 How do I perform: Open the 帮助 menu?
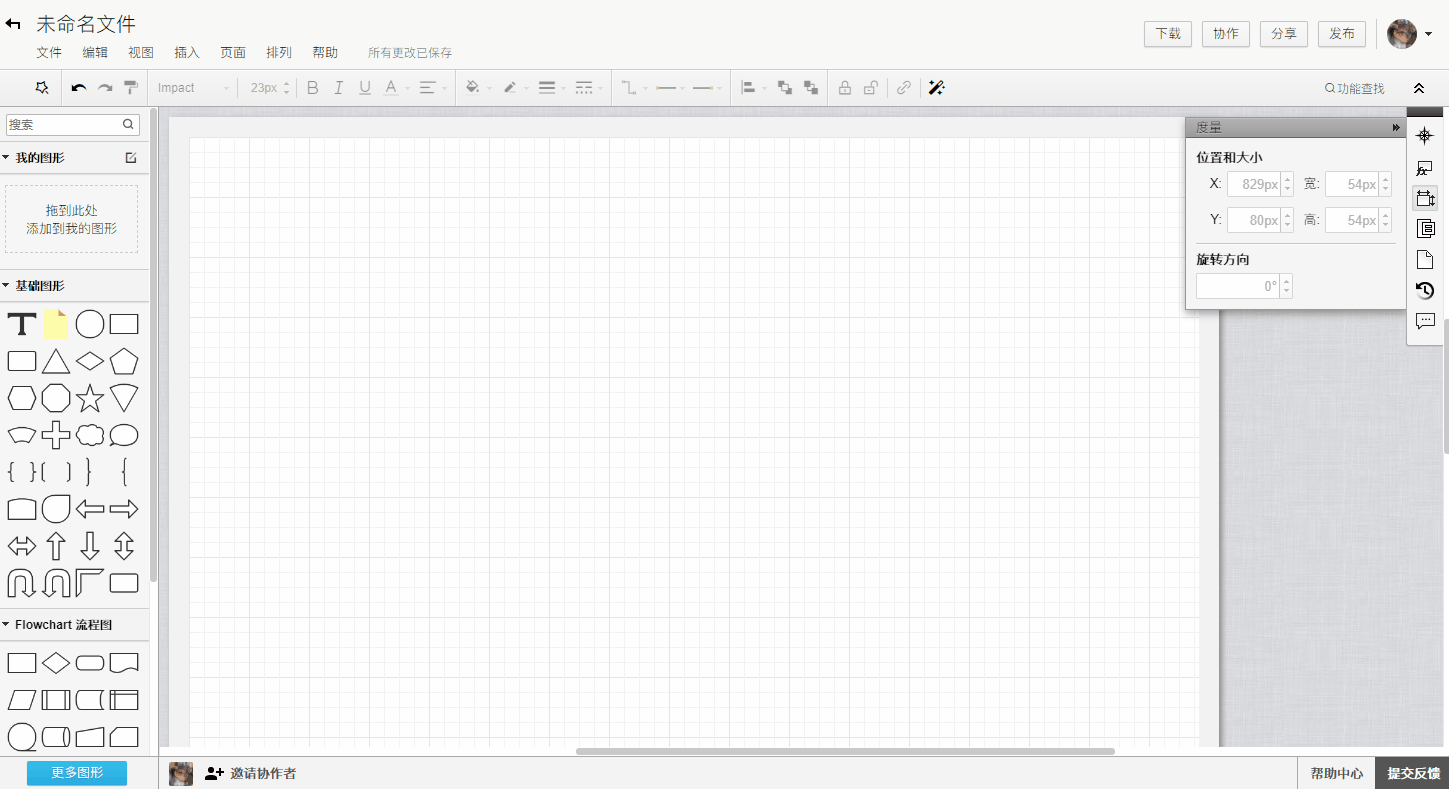click(x=325, y=53)
